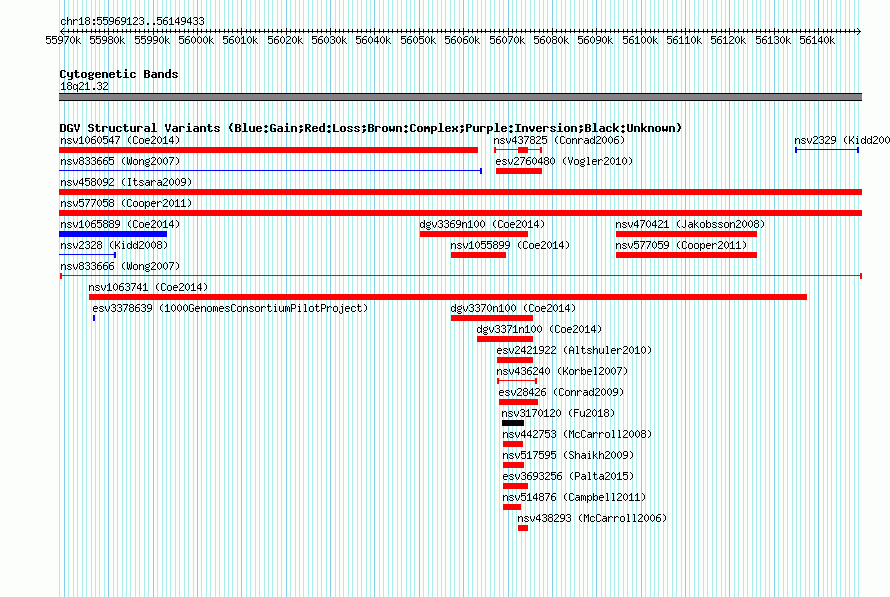Select the nsv438293 small red bar
The image size is (890, 597).
tap(523, 528)
